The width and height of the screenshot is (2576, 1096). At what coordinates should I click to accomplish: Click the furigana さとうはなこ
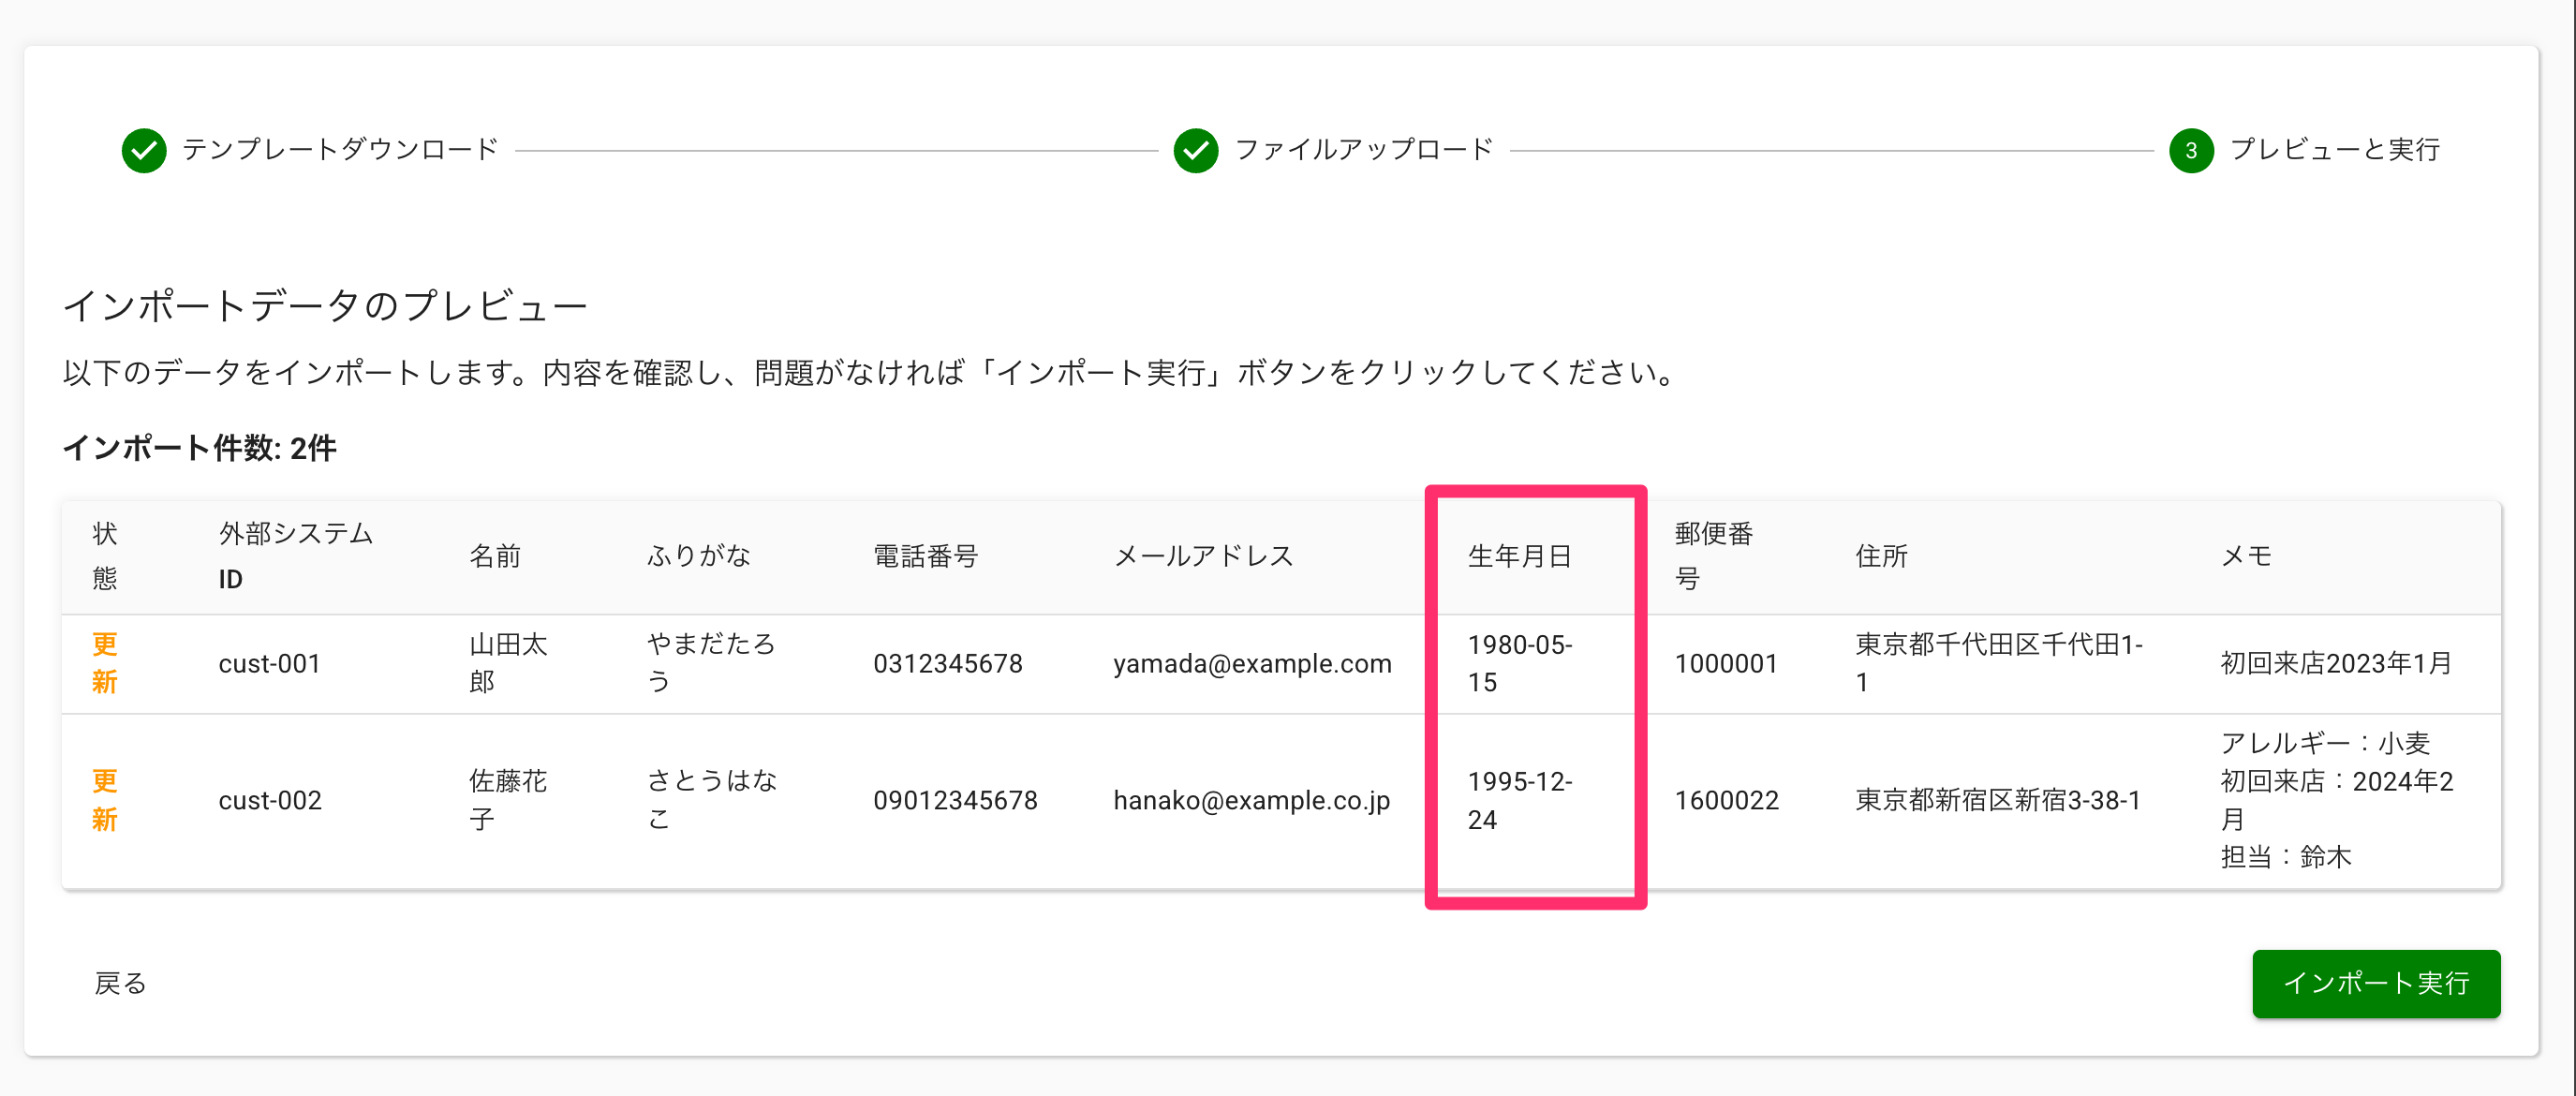tap(711, 800)
